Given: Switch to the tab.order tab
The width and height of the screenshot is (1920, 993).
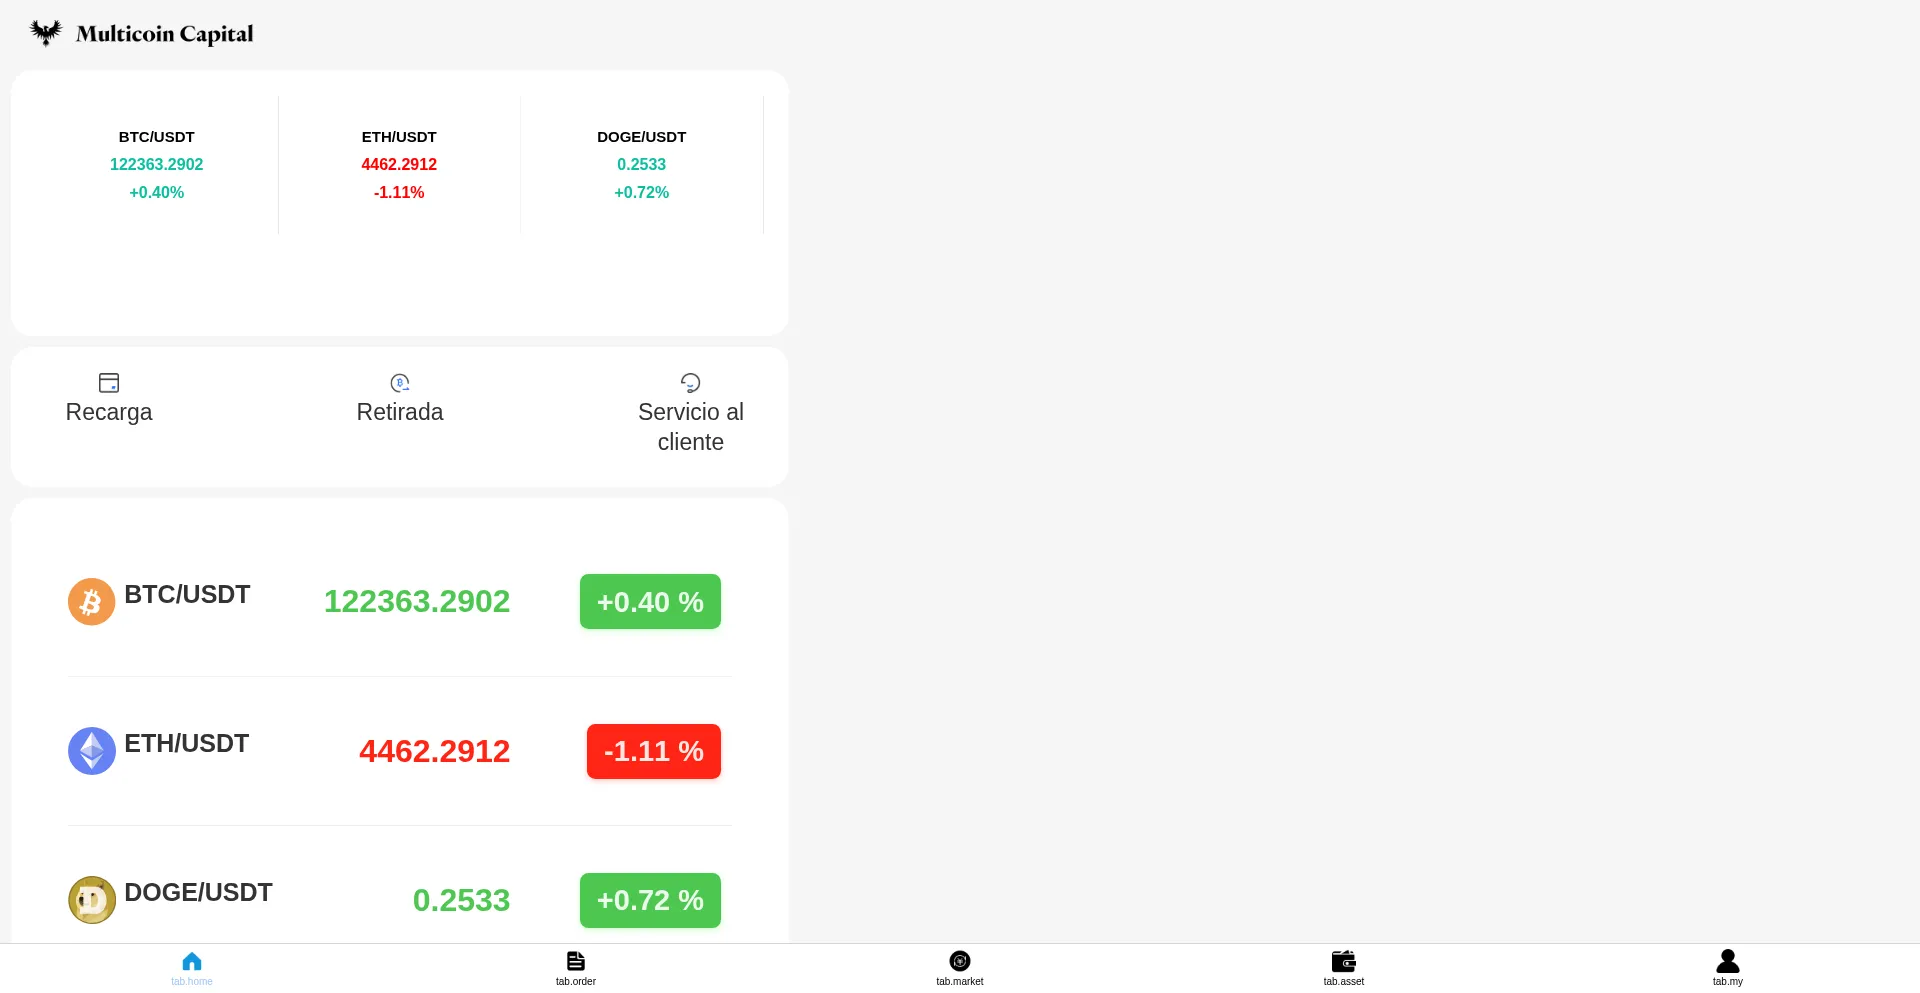Looking at the screenshot, I should 576,967.
